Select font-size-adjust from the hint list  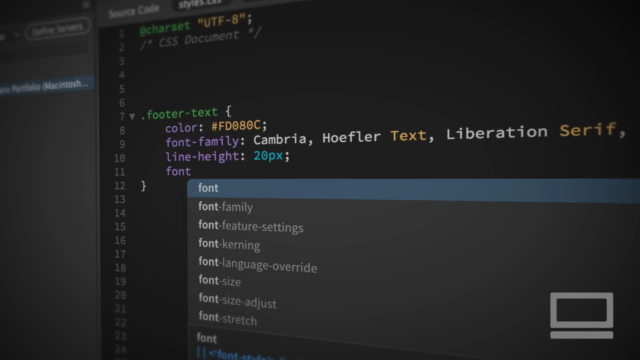(237, 301)
